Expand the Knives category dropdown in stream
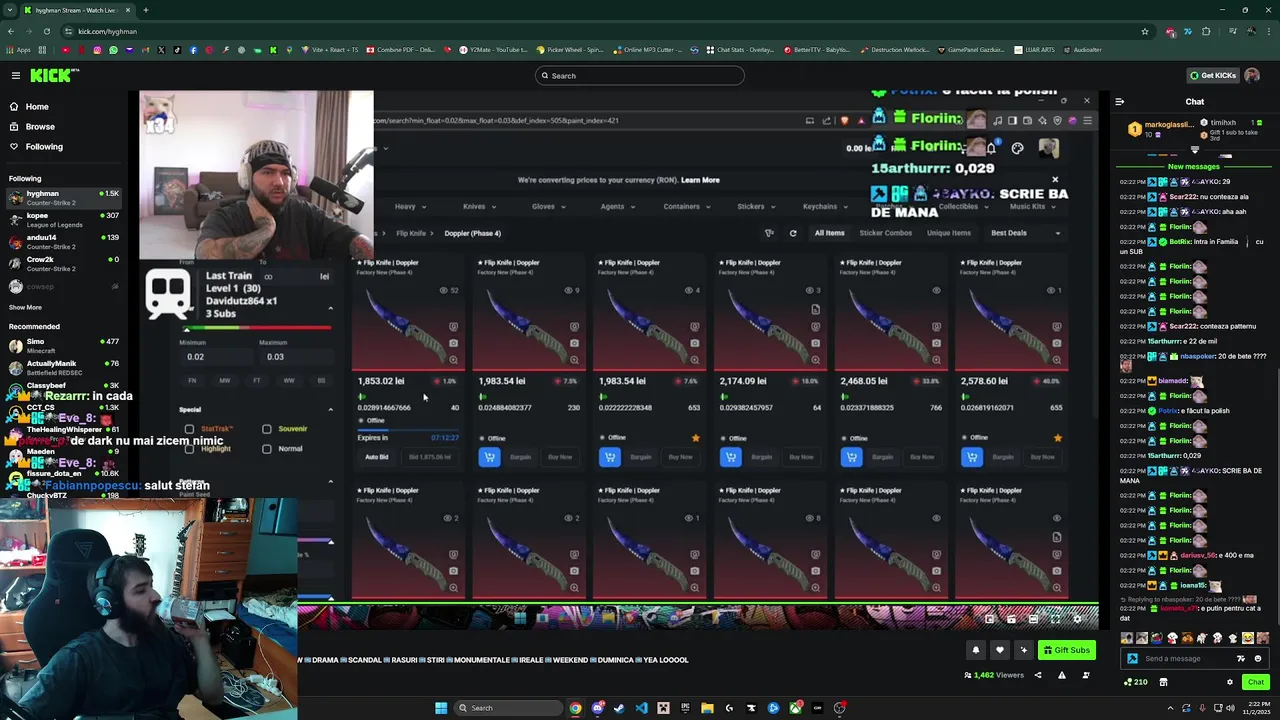Image resolution: width=1280 pixels, height=720 pixels. pyautogui.click(x=478, y=206)
